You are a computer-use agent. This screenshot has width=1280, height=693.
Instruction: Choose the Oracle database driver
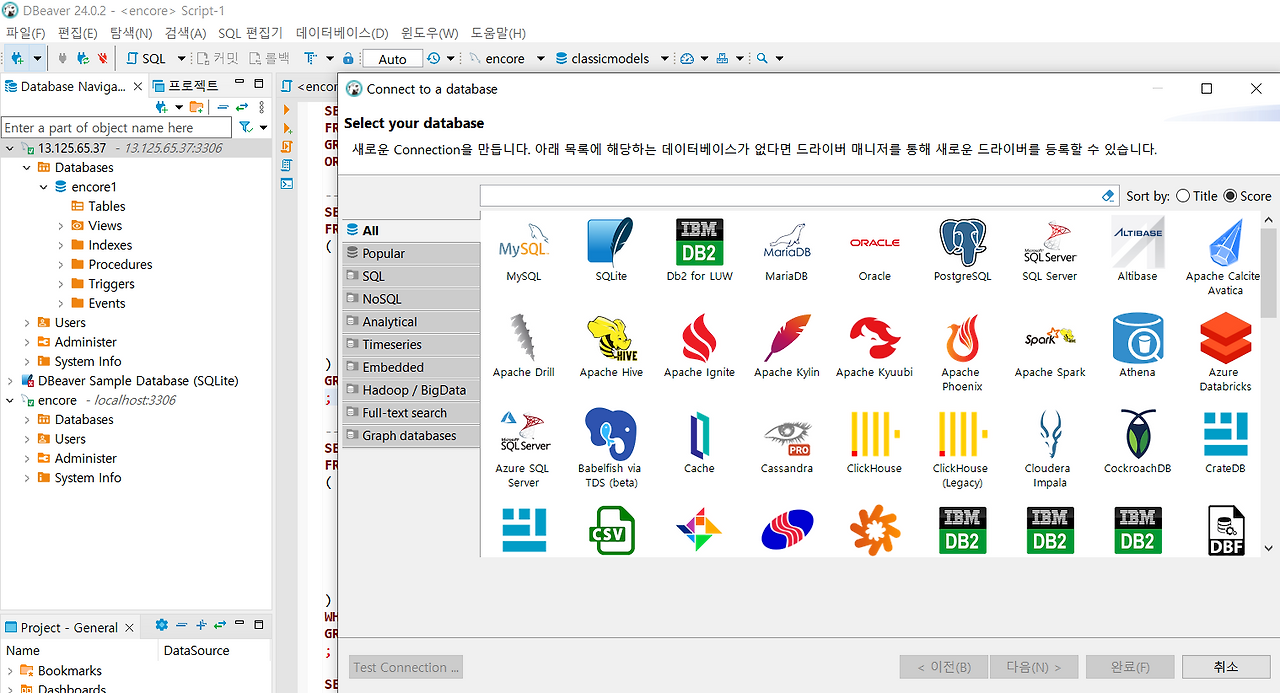click(x=874, y=250)
